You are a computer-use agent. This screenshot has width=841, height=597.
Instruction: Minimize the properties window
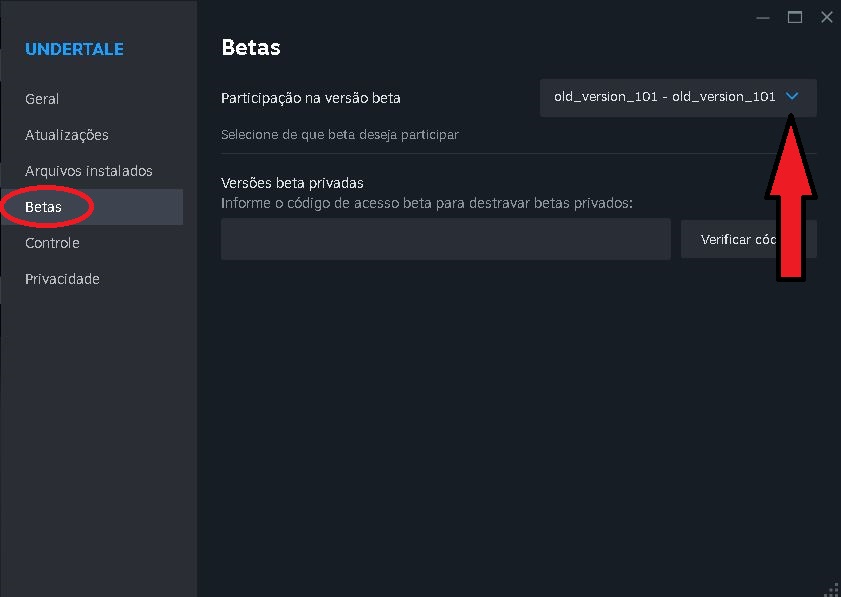click(763, 17)
